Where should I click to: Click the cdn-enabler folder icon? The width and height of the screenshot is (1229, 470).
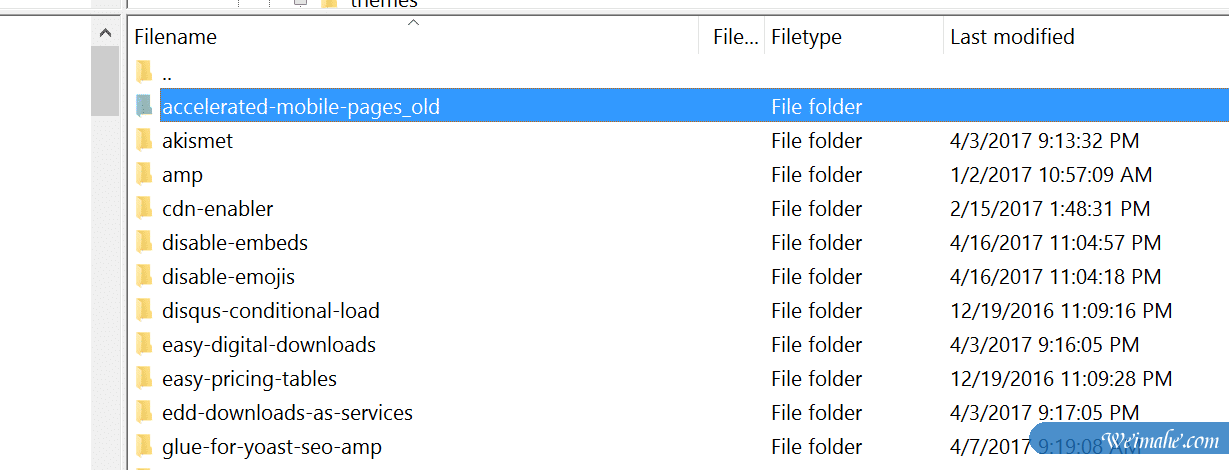coord(144,208)
